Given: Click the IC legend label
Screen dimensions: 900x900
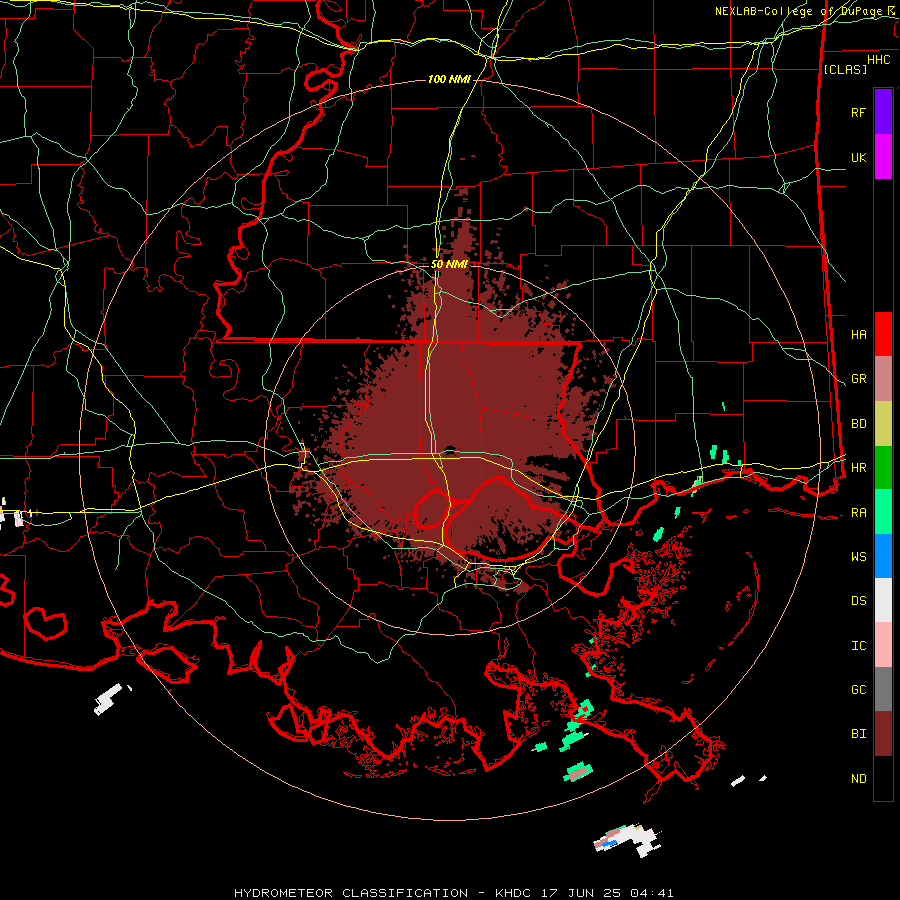Looking at the screenshot, I should point(859,646).
